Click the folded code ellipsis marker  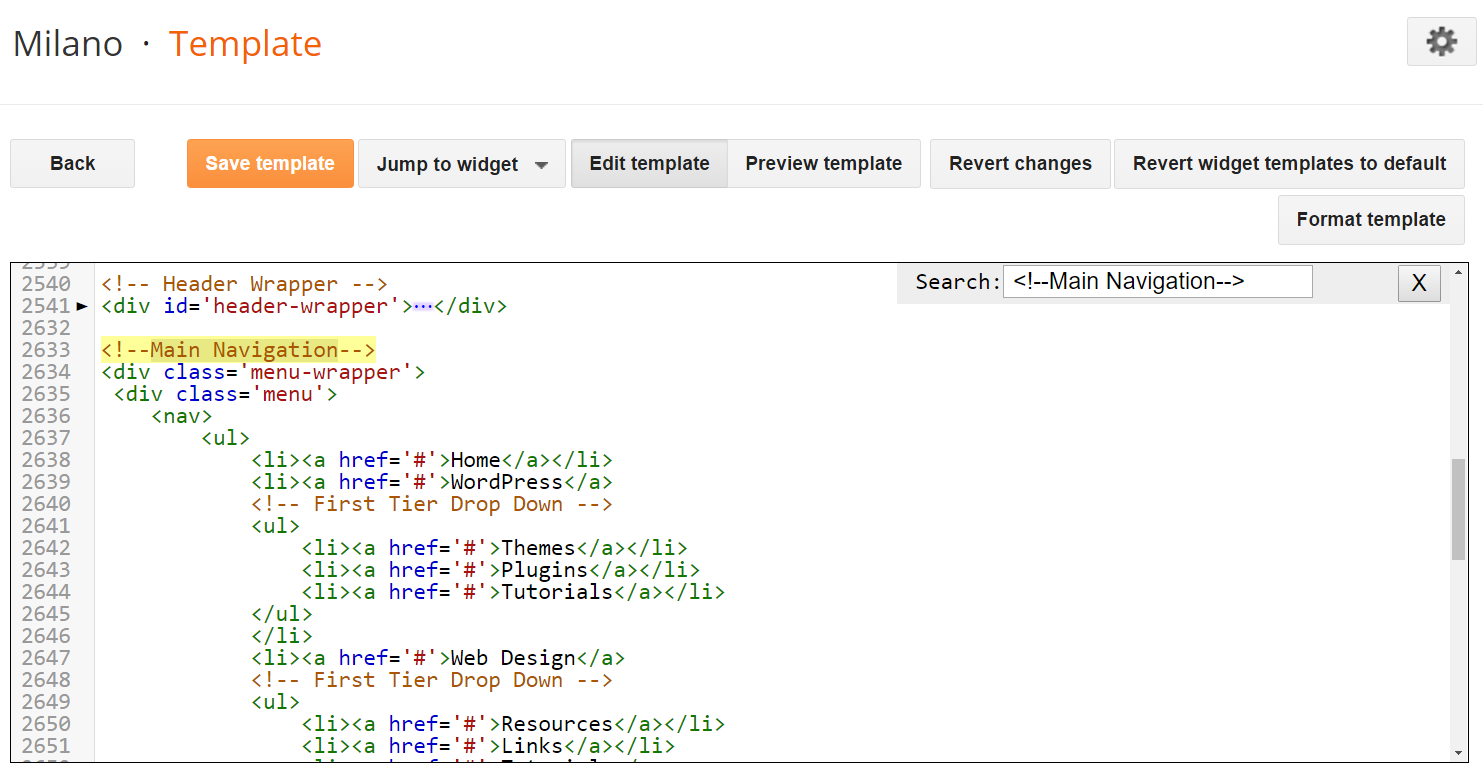[x=424, y=306]
